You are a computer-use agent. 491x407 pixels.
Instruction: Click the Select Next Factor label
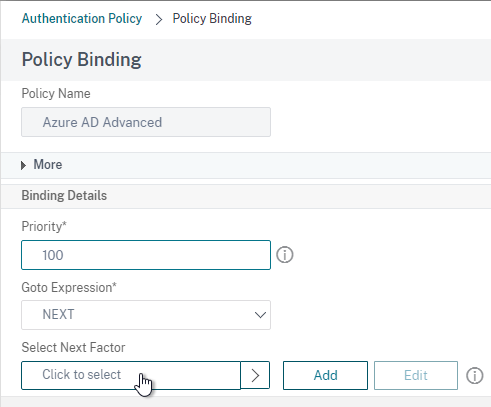[x=73, y=348]
